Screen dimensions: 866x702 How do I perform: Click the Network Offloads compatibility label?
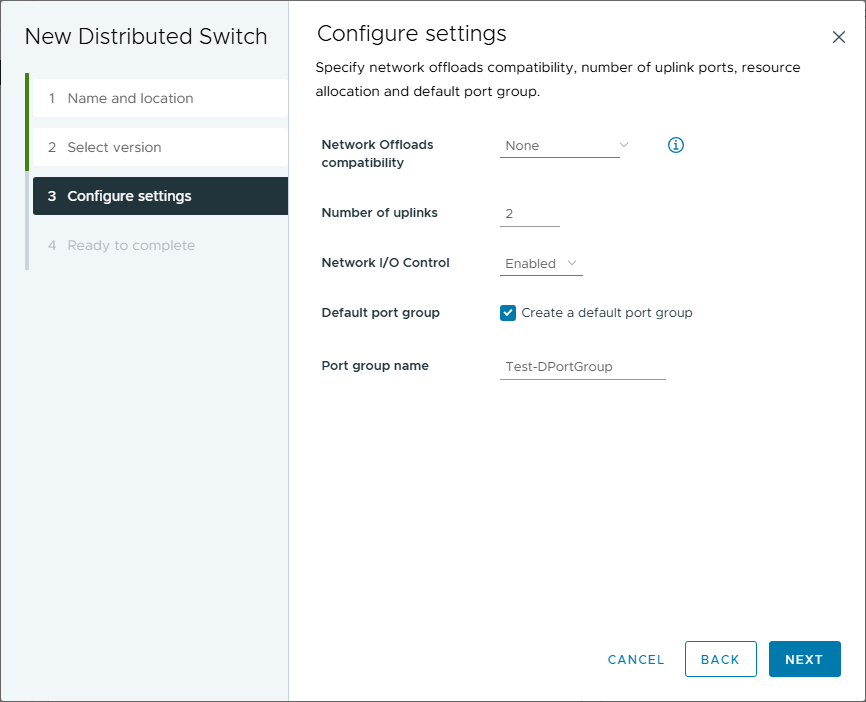[x=377, y=153]
